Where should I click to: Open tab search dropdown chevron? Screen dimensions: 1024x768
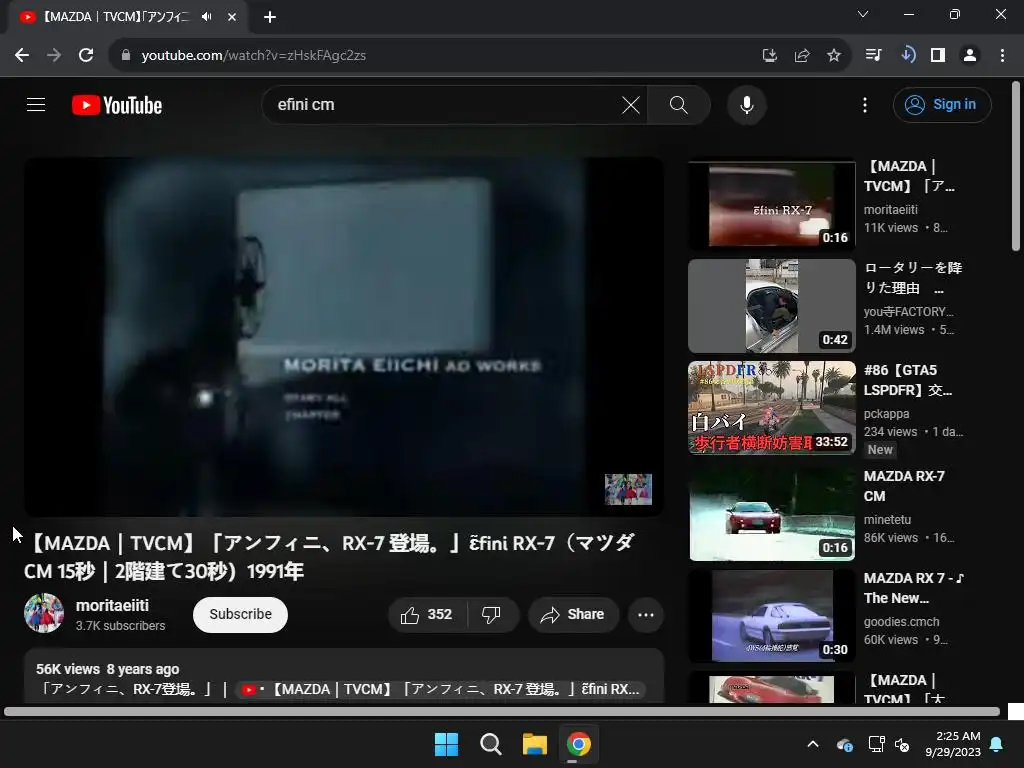pyautogui.click(x=863, y=14)
